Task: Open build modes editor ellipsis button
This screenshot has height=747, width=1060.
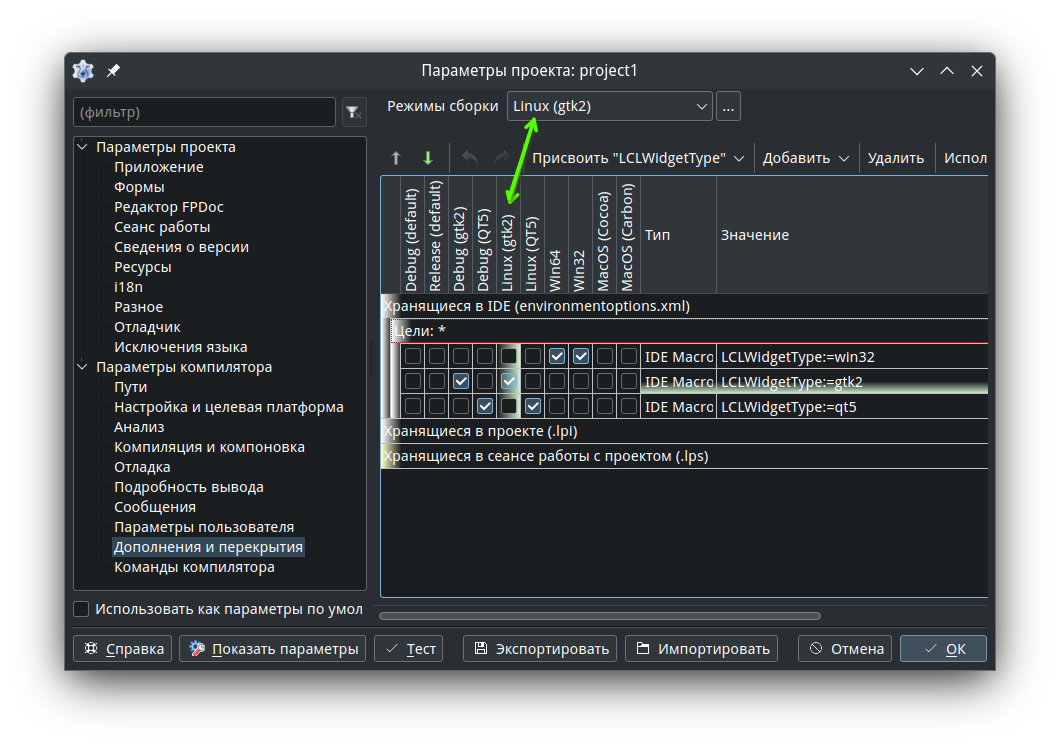Action: click(x=728, y=106)
